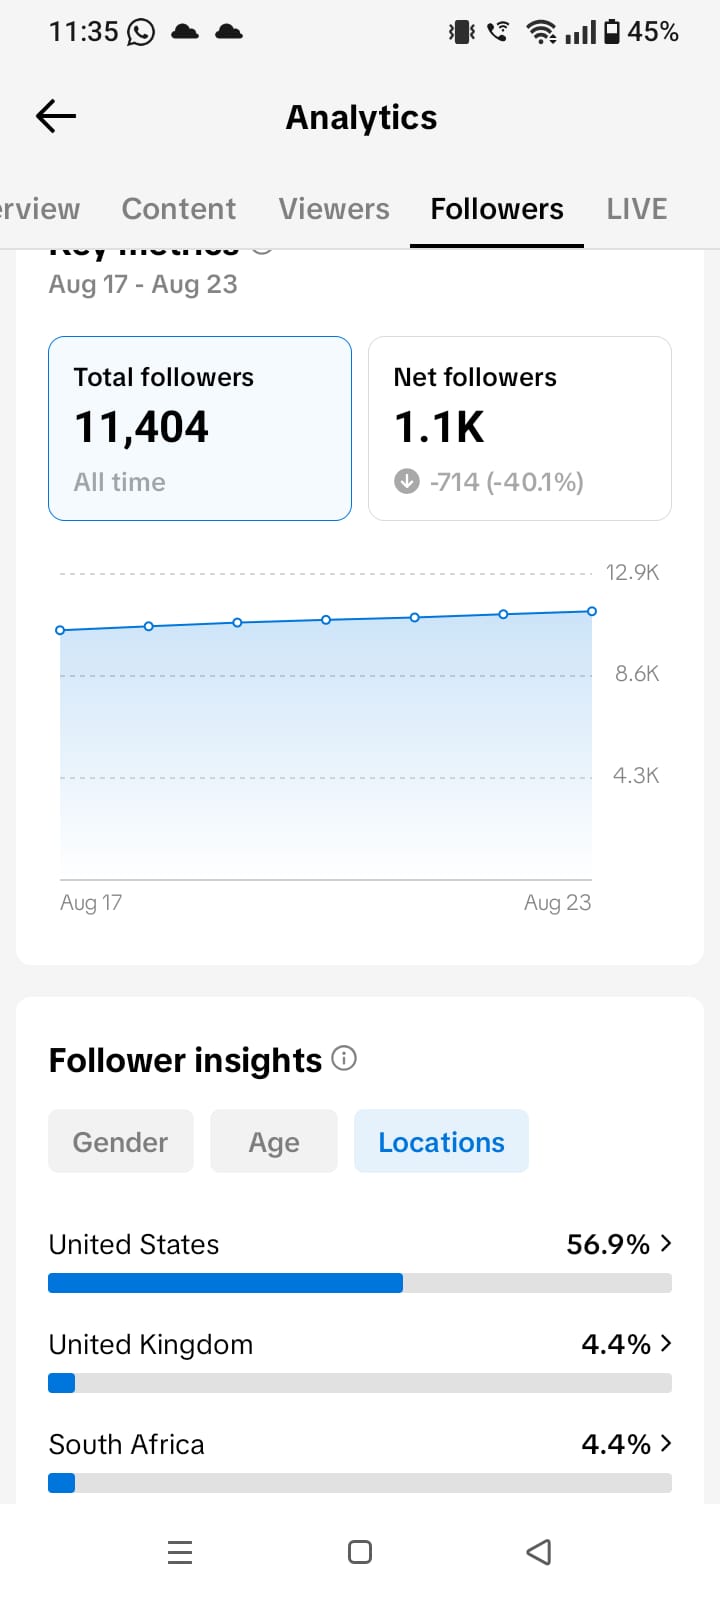
Task: Tap the United States percentage bar
Action: 360,1283
